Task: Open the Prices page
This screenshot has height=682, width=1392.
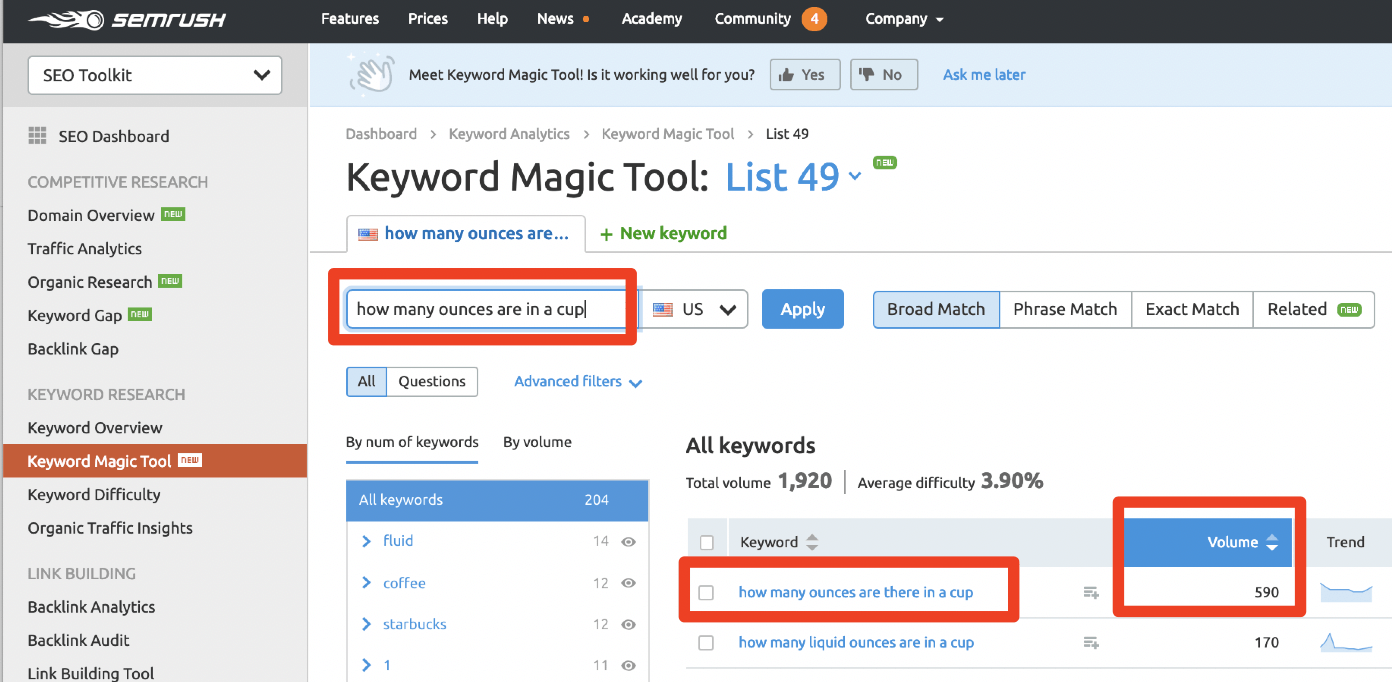Action: [x=430, y=19]
